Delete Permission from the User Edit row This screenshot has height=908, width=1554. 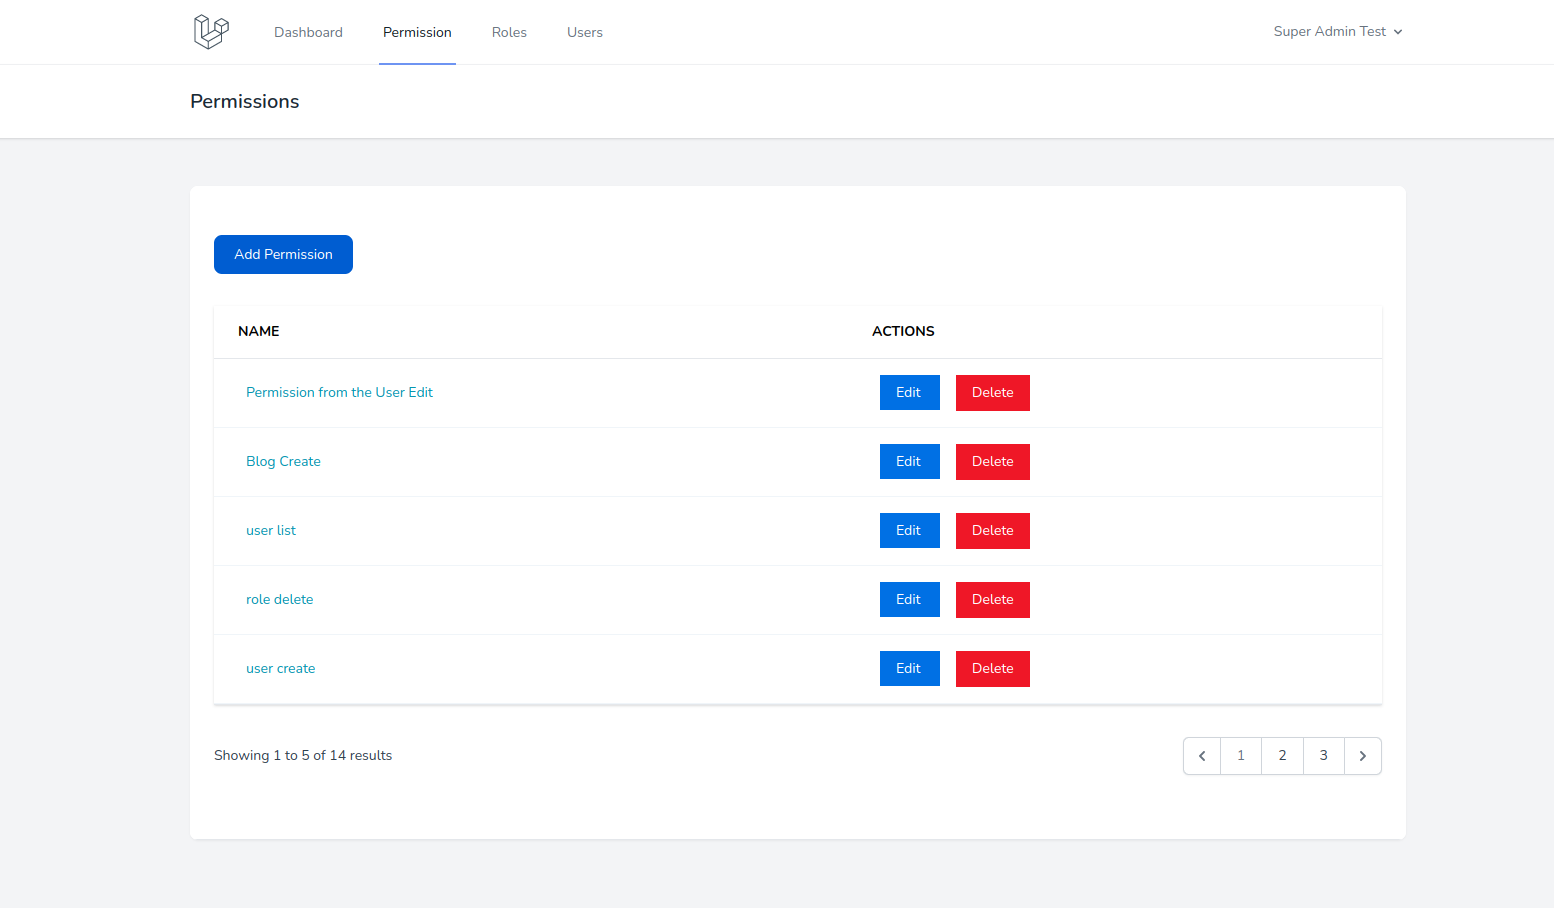[992, 392]
